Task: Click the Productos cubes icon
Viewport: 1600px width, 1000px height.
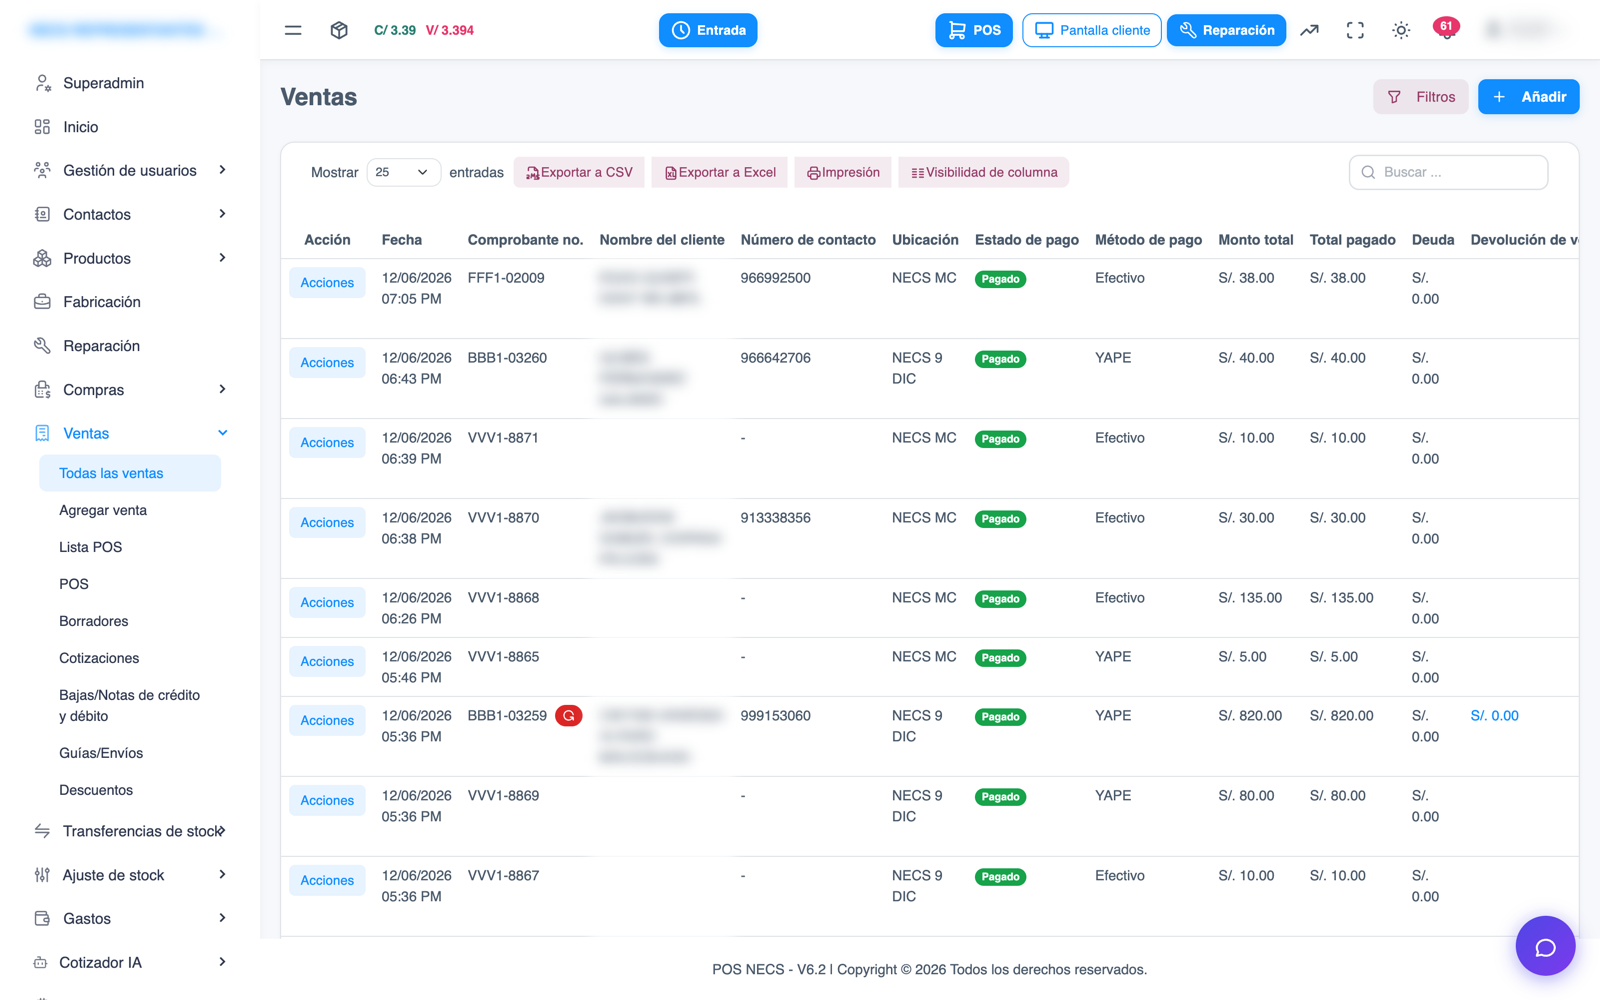Action: (42, 258)
